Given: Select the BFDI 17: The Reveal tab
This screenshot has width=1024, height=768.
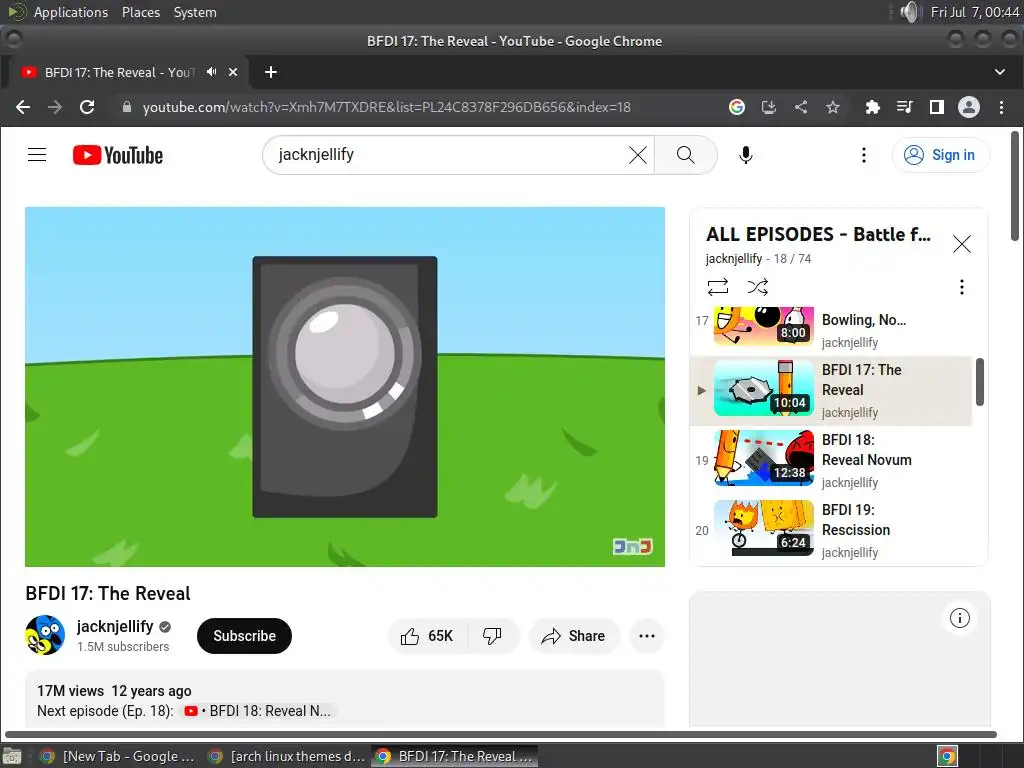Looking at the screenshot, I should [x=120, y=72].
